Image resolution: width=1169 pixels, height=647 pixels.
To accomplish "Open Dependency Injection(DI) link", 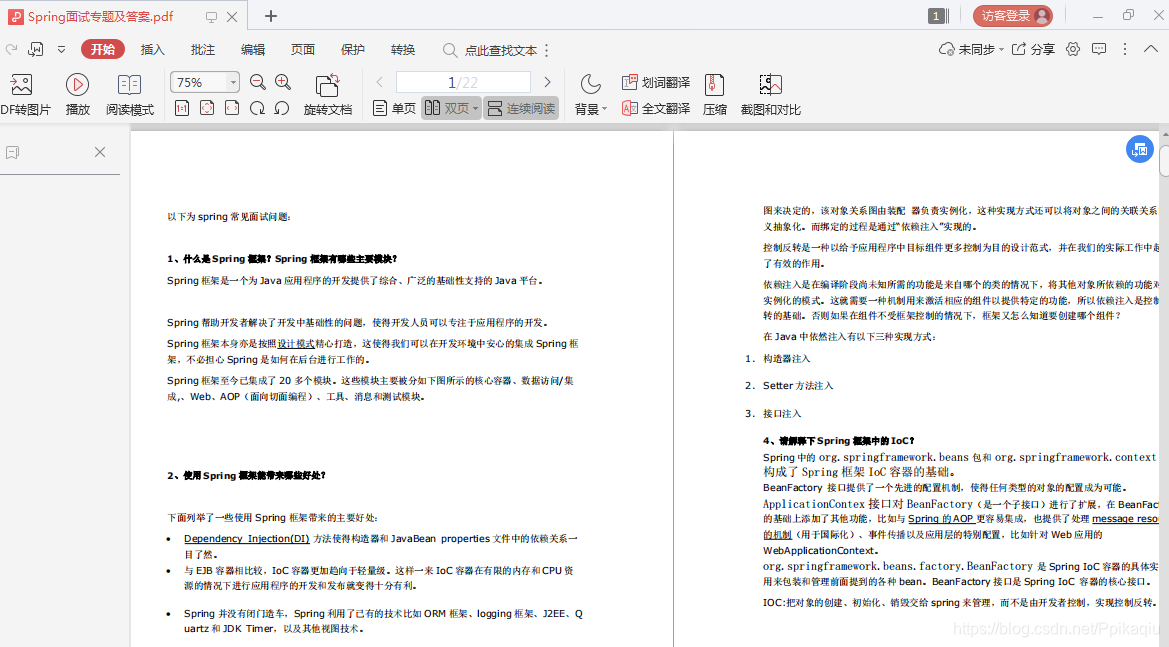I will tap(247, 538).
